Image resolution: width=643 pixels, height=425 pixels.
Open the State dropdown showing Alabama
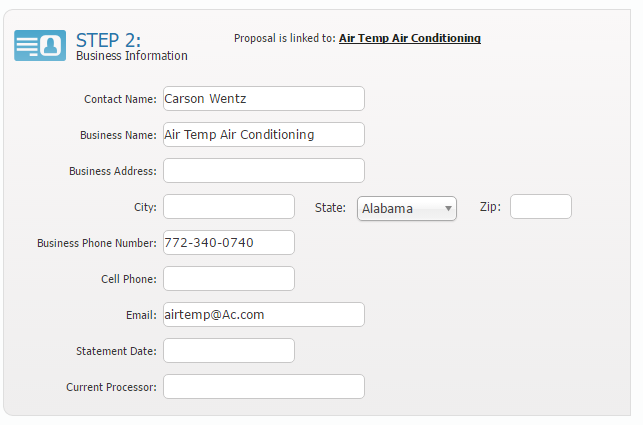click(x=406, y=208)
